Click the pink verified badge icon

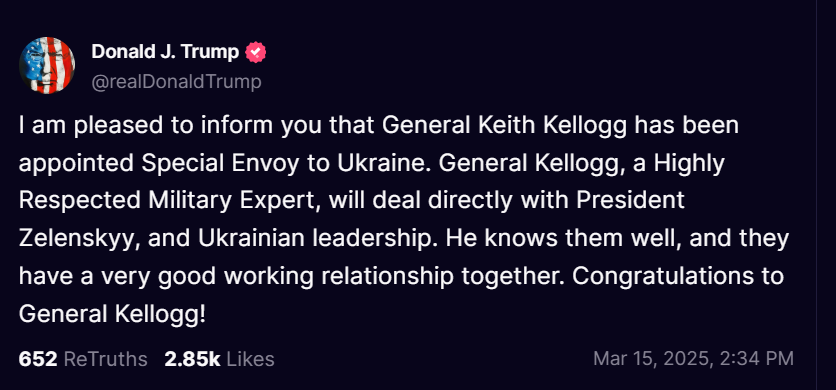pyautogui.click(x=255, y=52)
